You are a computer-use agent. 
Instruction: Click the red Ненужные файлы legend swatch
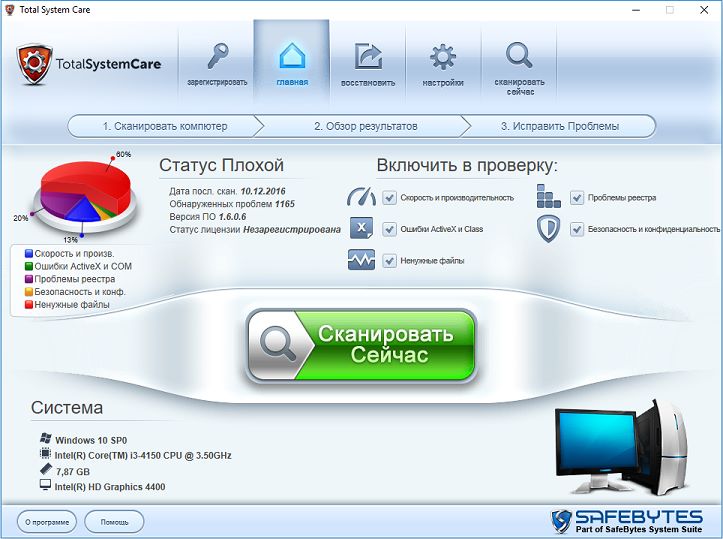pyautogui.click(x=29, y=305)
